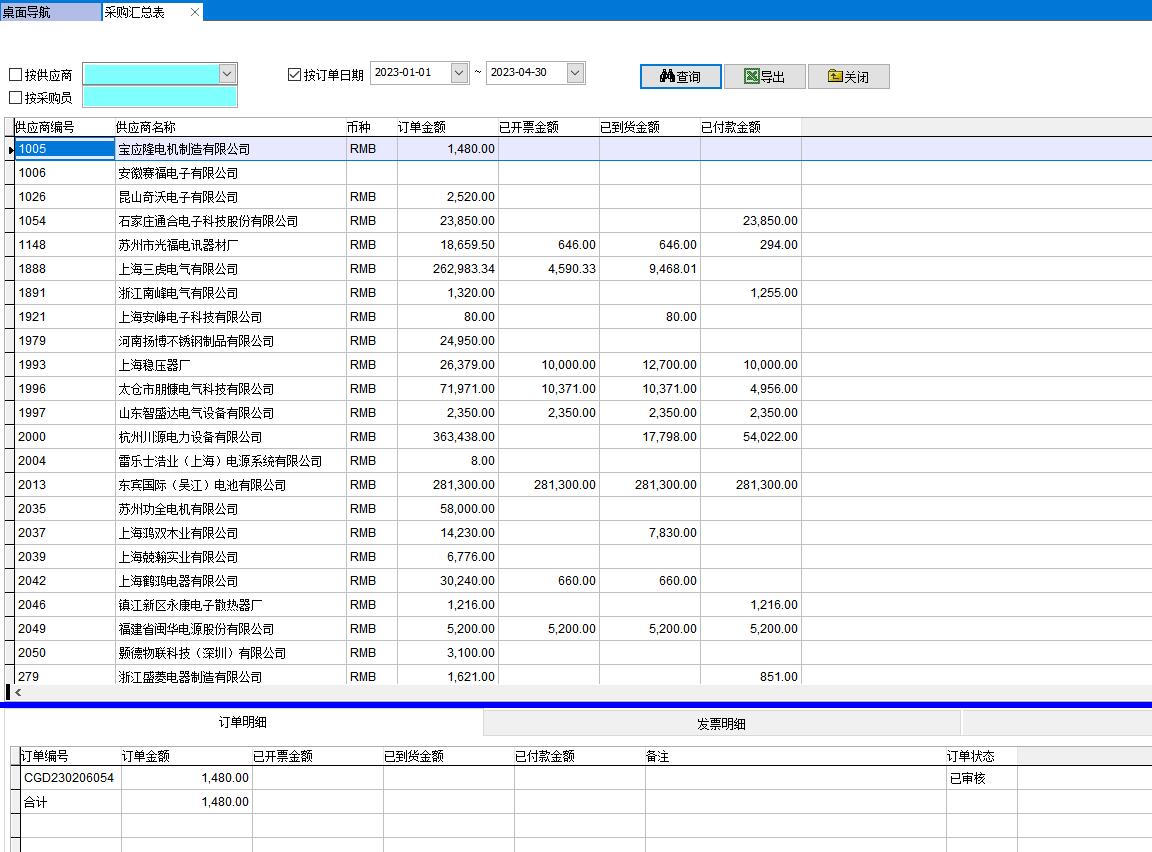Expand the start date 2023-01-01 picker

tap(459, 73)
